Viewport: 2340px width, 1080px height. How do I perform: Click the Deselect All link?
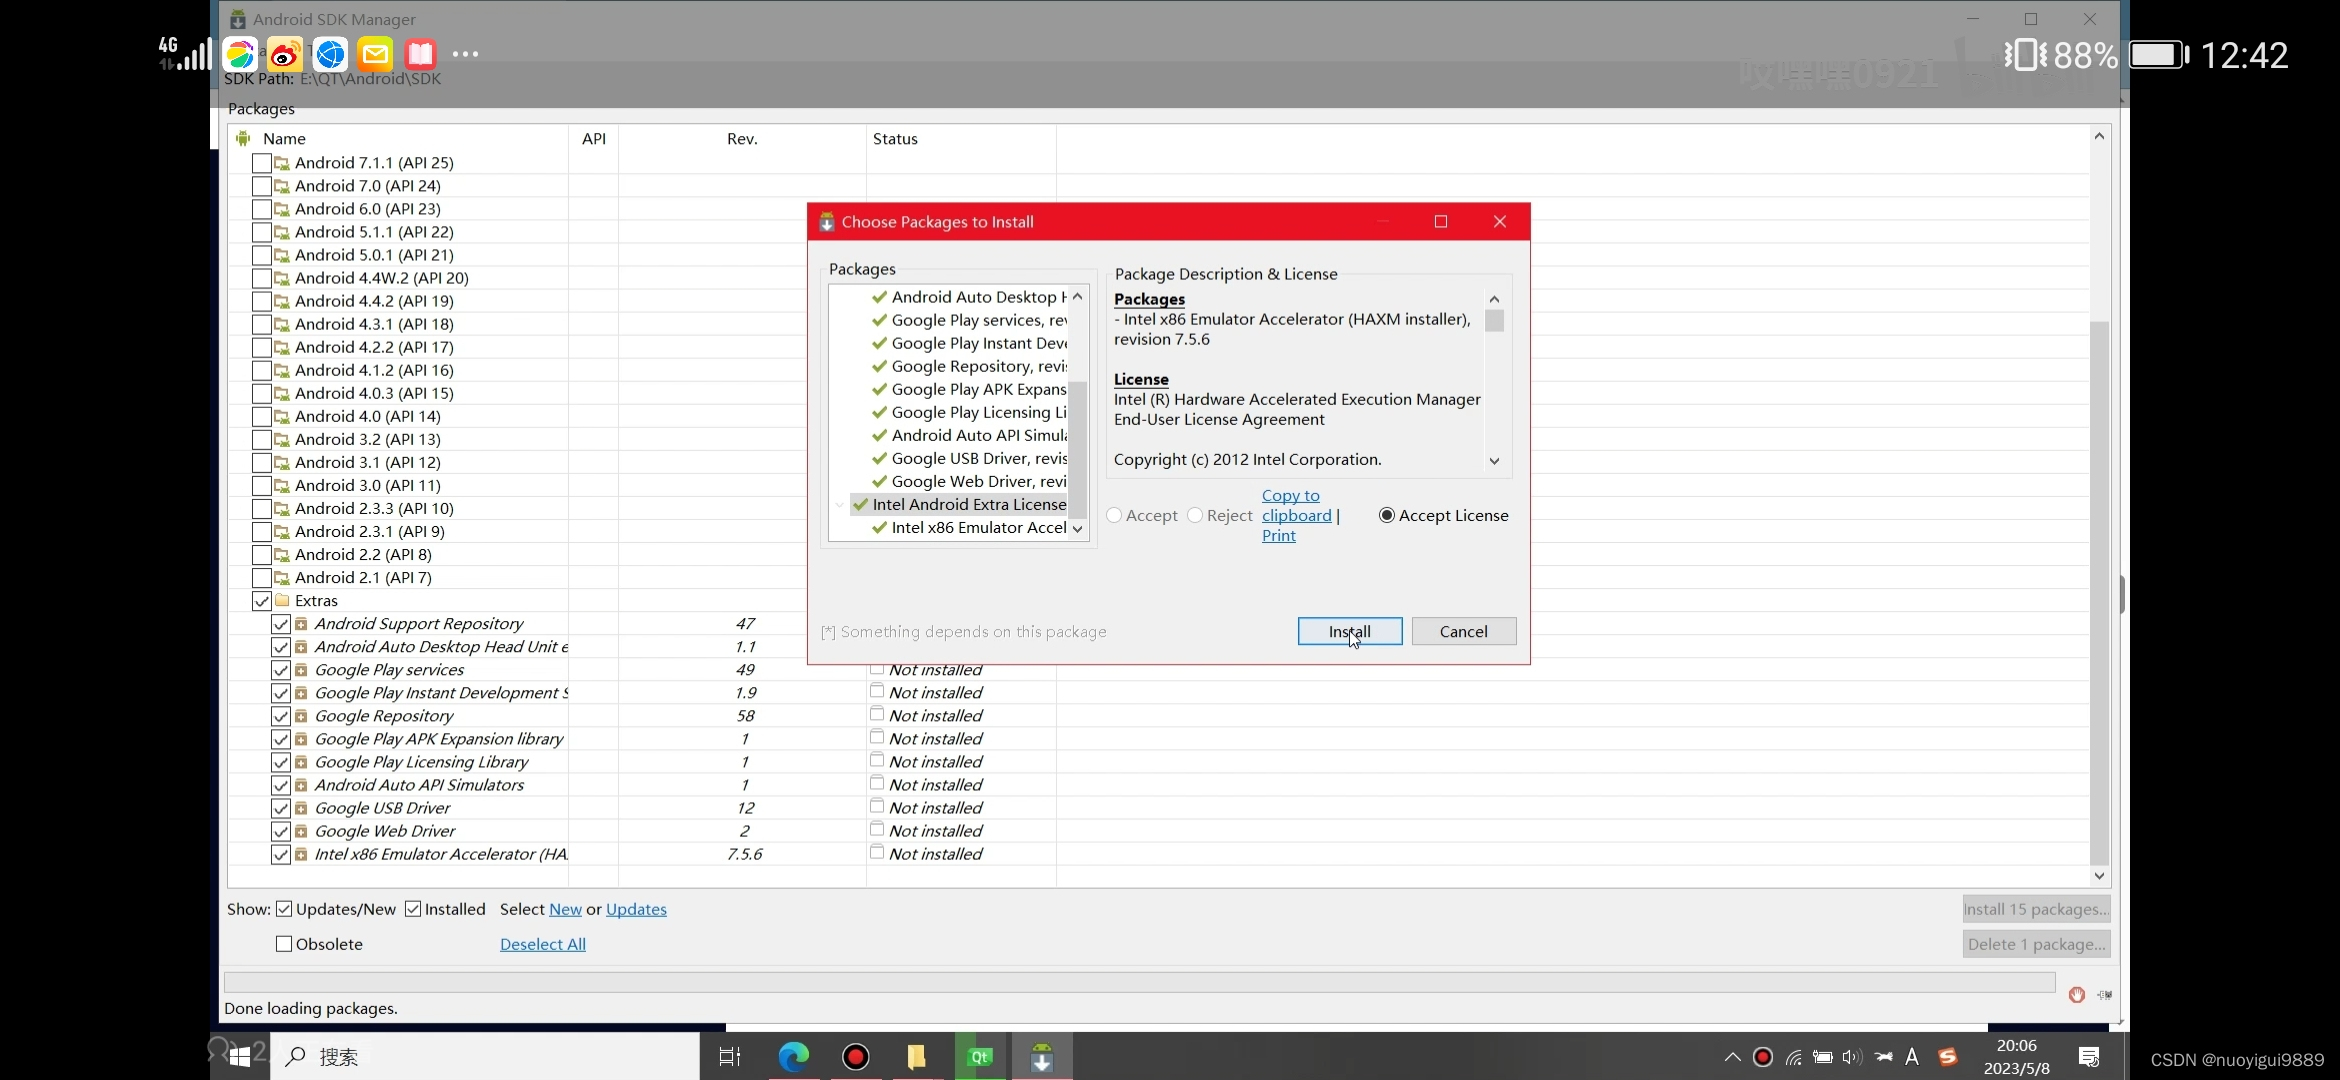click(543, 944)
